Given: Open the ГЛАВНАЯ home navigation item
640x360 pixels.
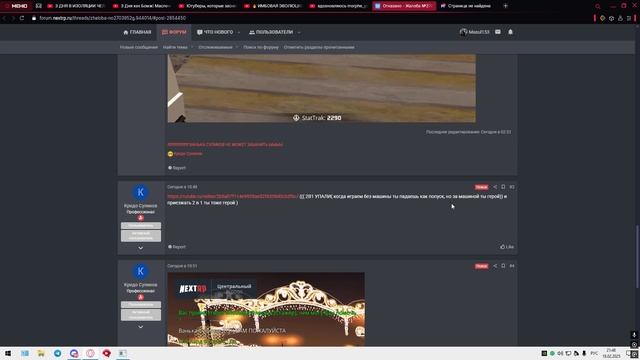Looking at the screenshot, I should [x=137, y=32].
